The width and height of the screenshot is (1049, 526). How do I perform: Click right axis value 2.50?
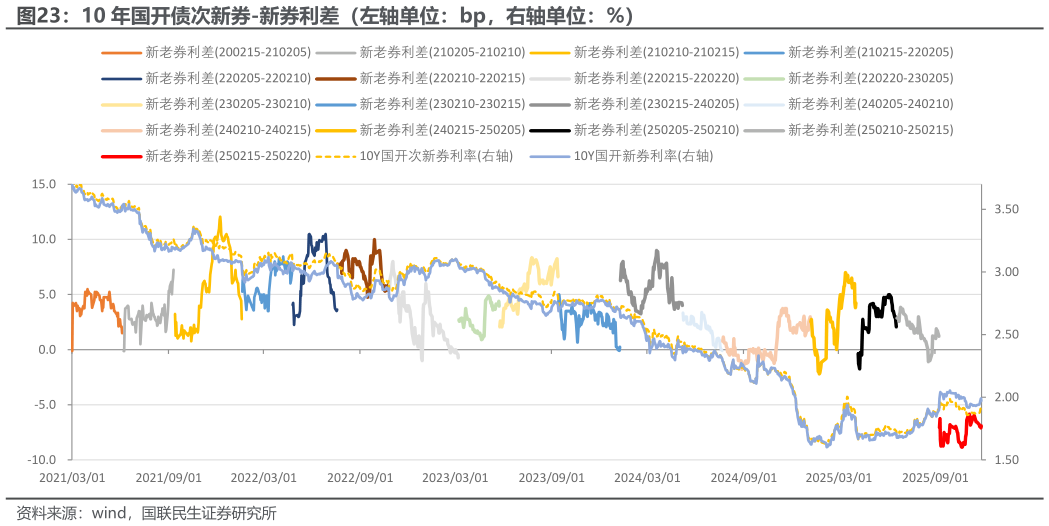[1007, 334]
